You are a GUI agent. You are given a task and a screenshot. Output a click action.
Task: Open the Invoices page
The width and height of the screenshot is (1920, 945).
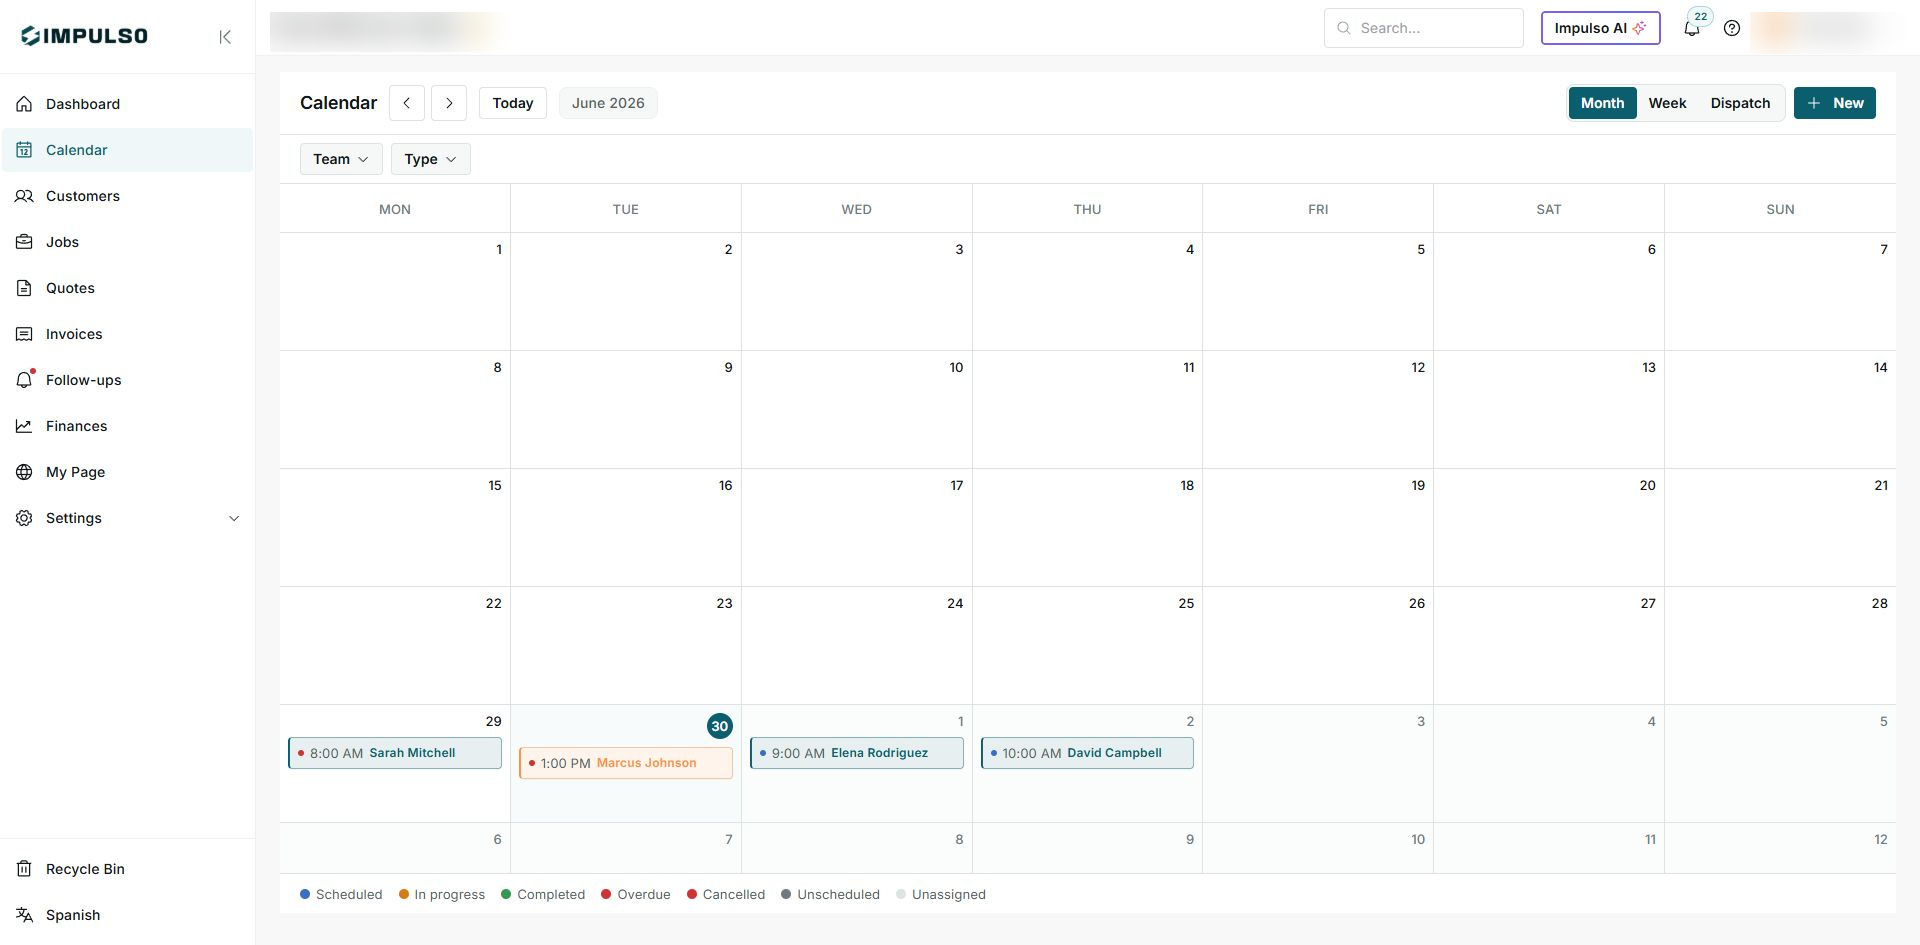coord(127,334)
